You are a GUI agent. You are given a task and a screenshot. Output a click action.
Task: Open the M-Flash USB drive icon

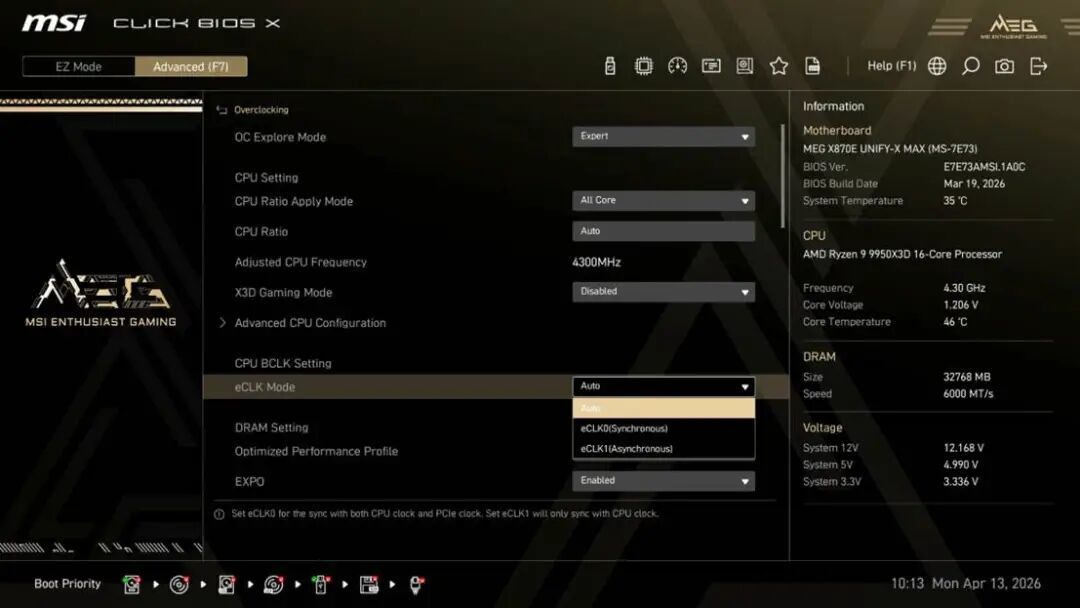(x=610, y=66)
